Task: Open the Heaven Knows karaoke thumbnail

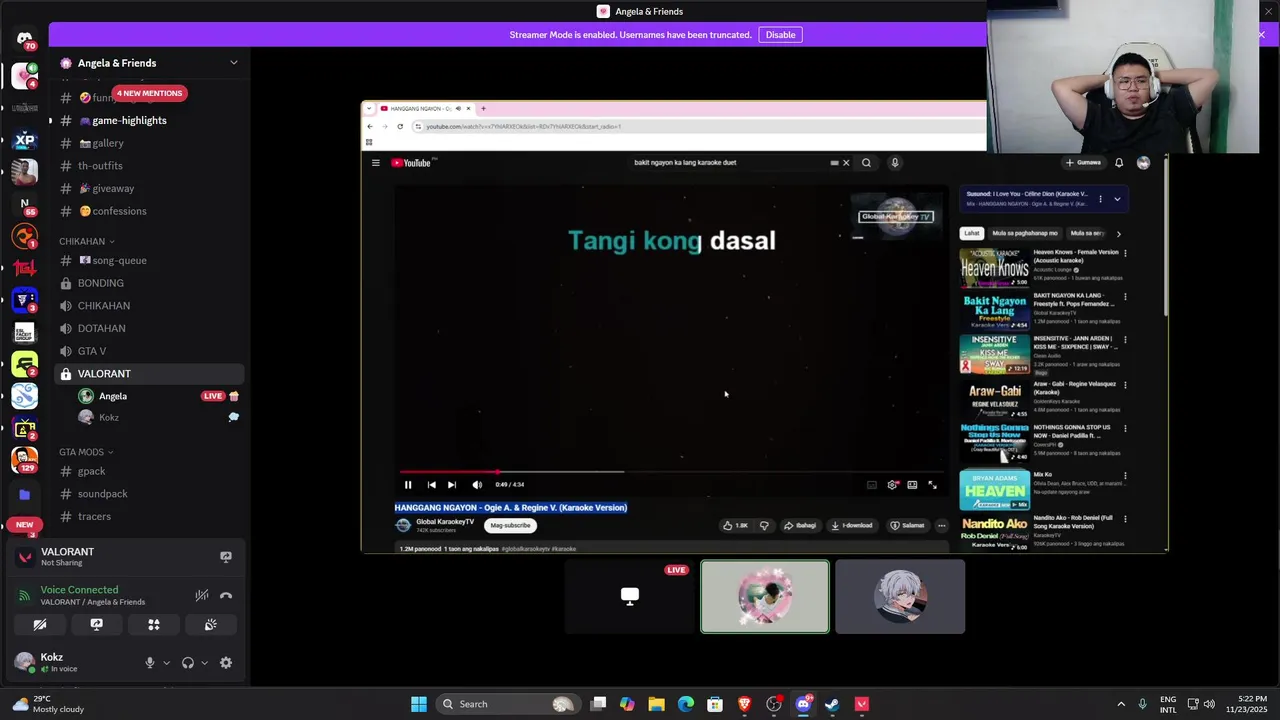Action: (x=995, y=268)
